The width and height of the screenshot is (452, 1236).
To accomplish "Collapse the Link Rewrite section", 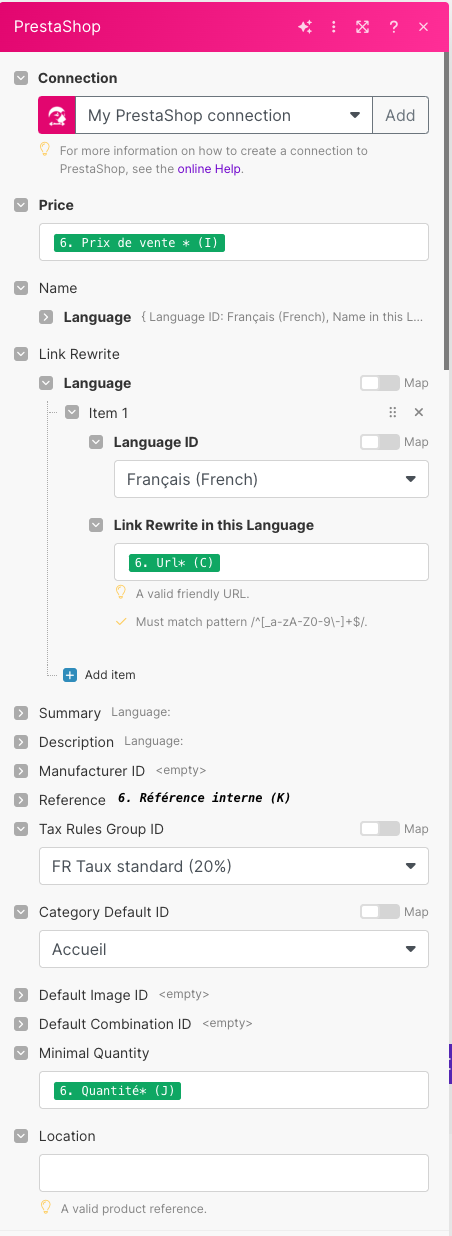I will pos(21,354).
